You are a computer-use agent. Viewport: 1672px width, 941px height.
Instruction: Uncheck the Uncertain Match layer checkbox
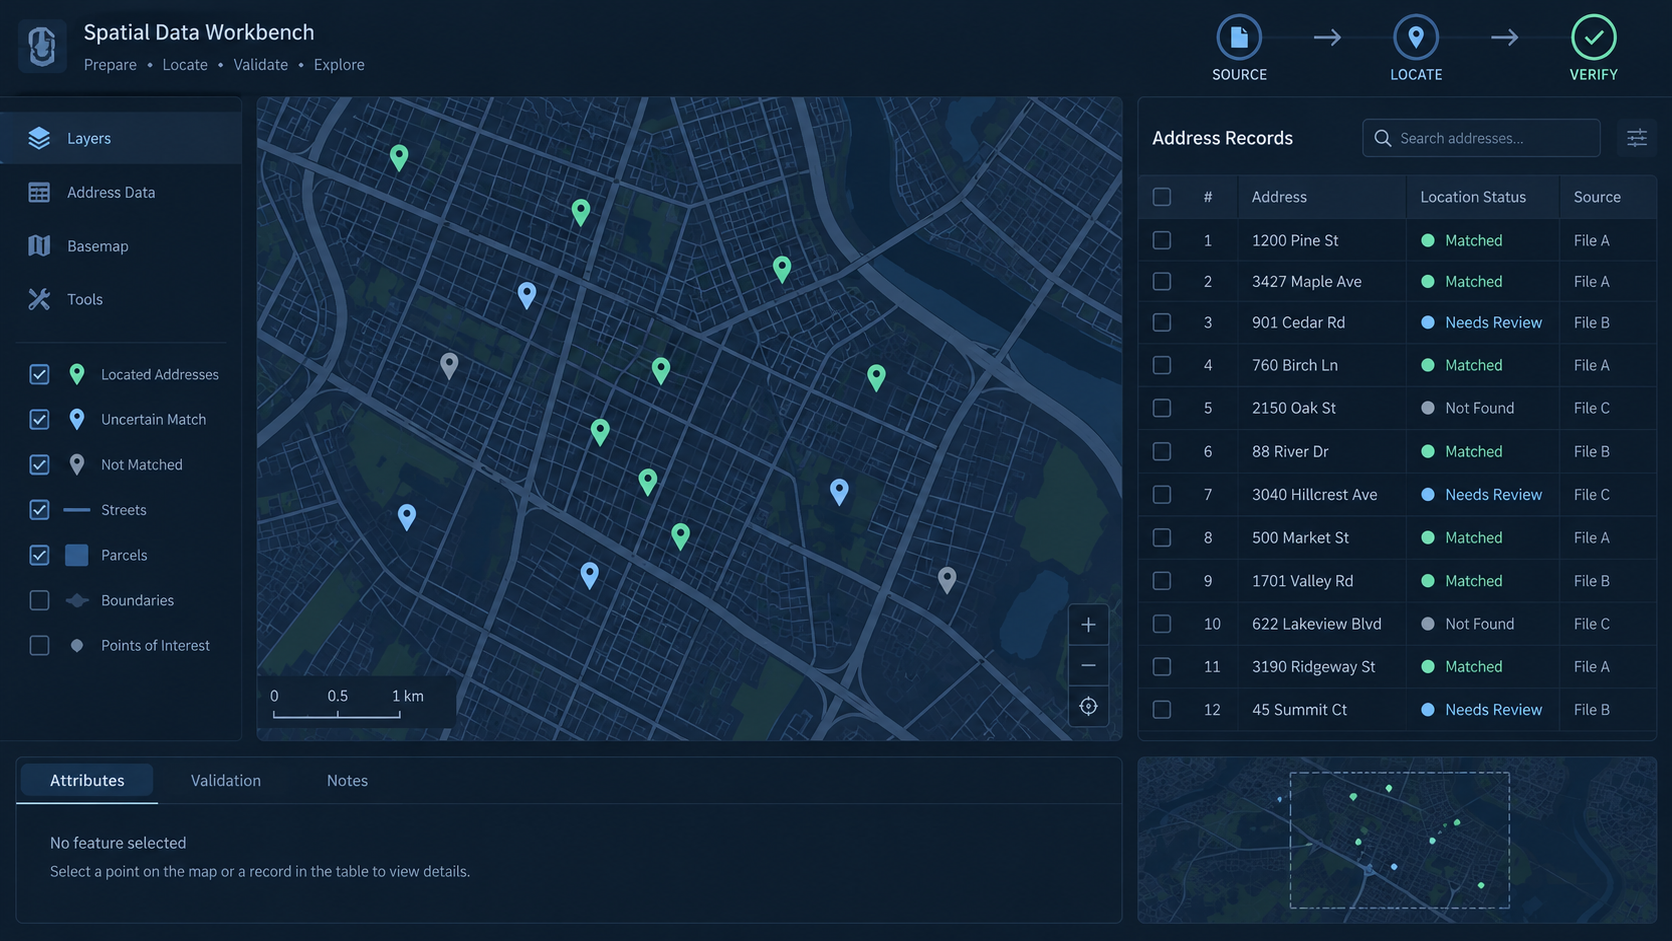pos(39,419)
